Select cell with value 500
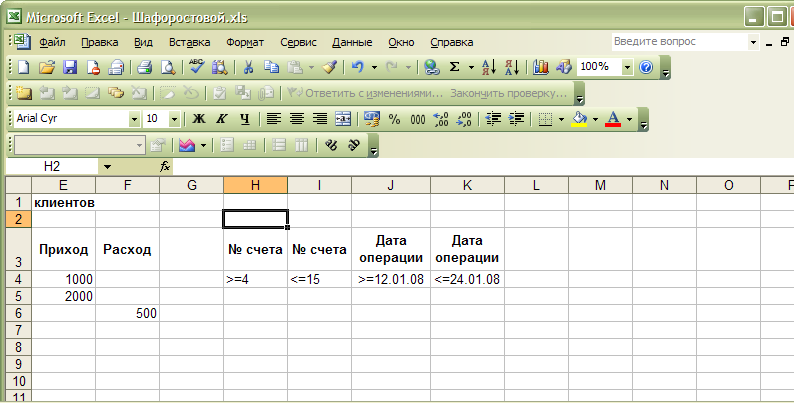 (x=127, y=313)
